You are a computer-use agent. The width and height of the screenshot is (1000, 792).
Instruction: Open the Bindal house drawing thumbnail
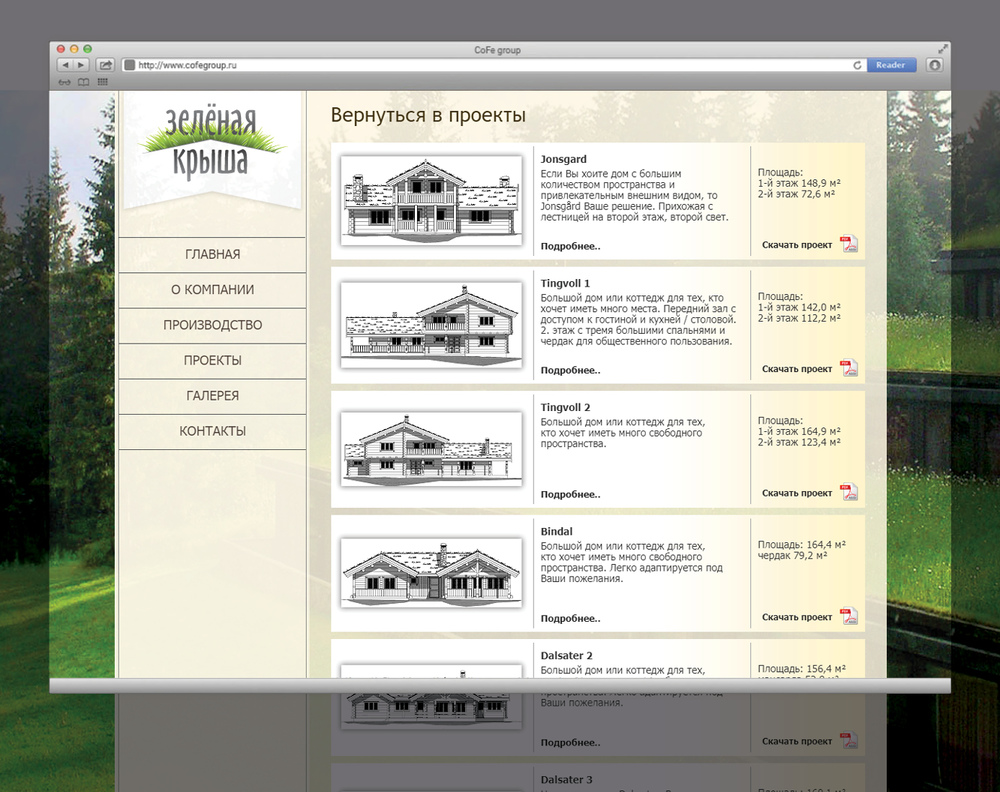pyautogui.click(x=432, y=573)
